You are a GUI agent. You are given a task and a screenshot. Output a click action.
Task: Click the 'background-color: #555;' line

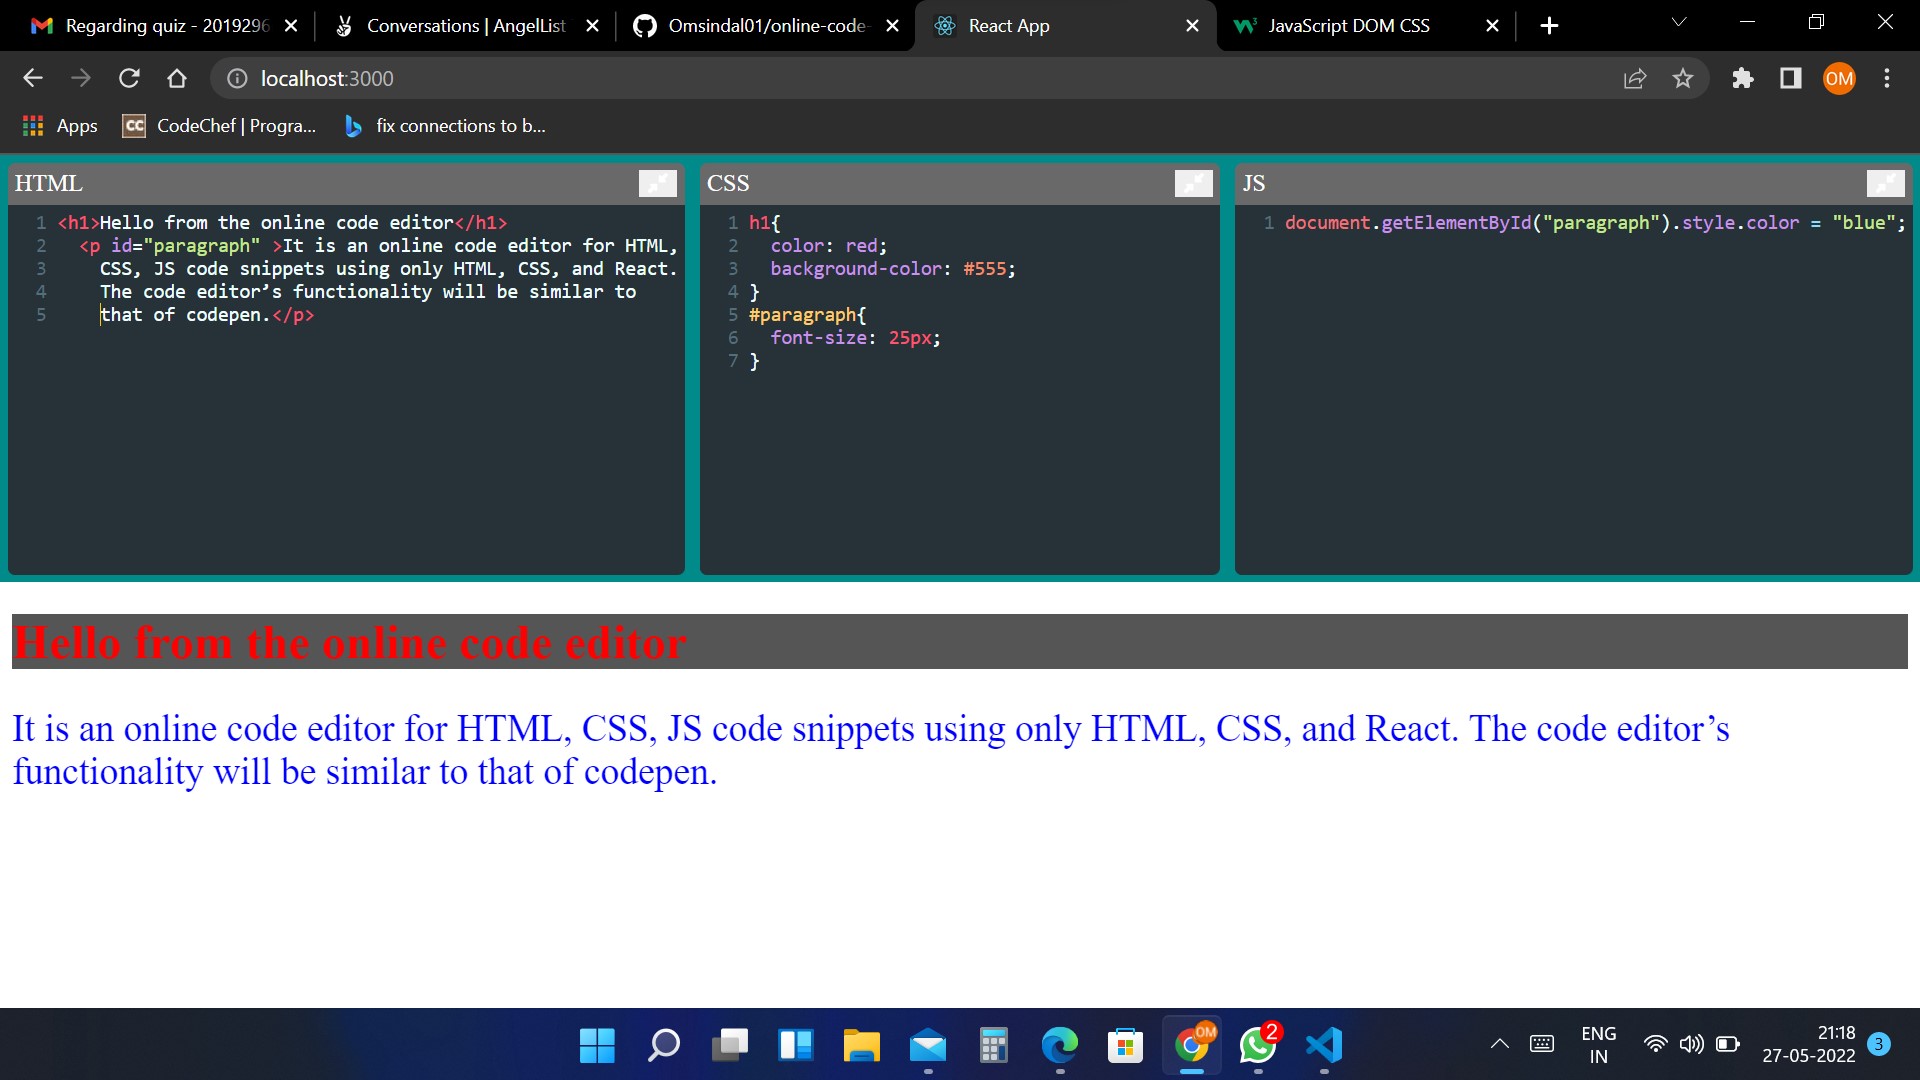[x=892, y=269]
